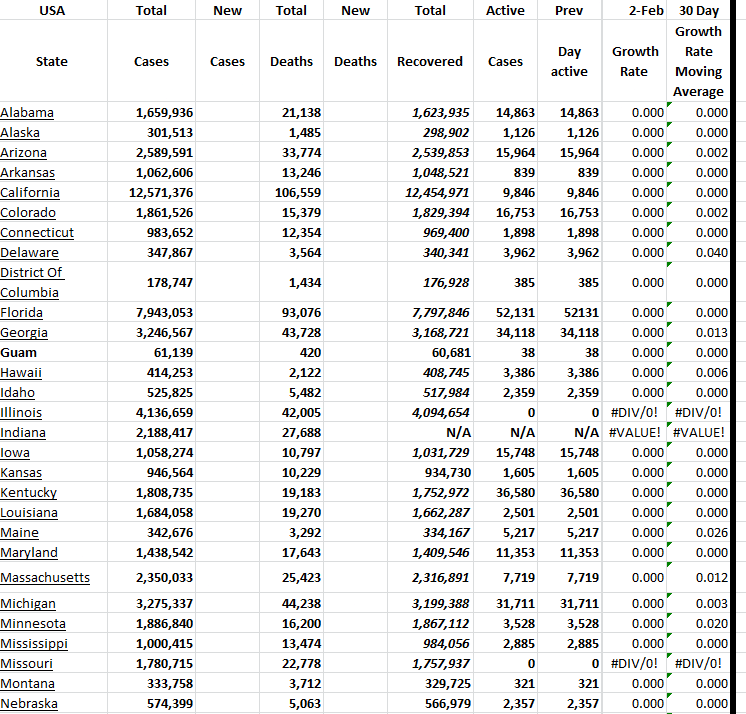The width and height of the screenshot is (746, 714).
Task: Click Missouri's #DIV/0! cell in 2-Feb Growth Rate column
Action: click(635, 663)
